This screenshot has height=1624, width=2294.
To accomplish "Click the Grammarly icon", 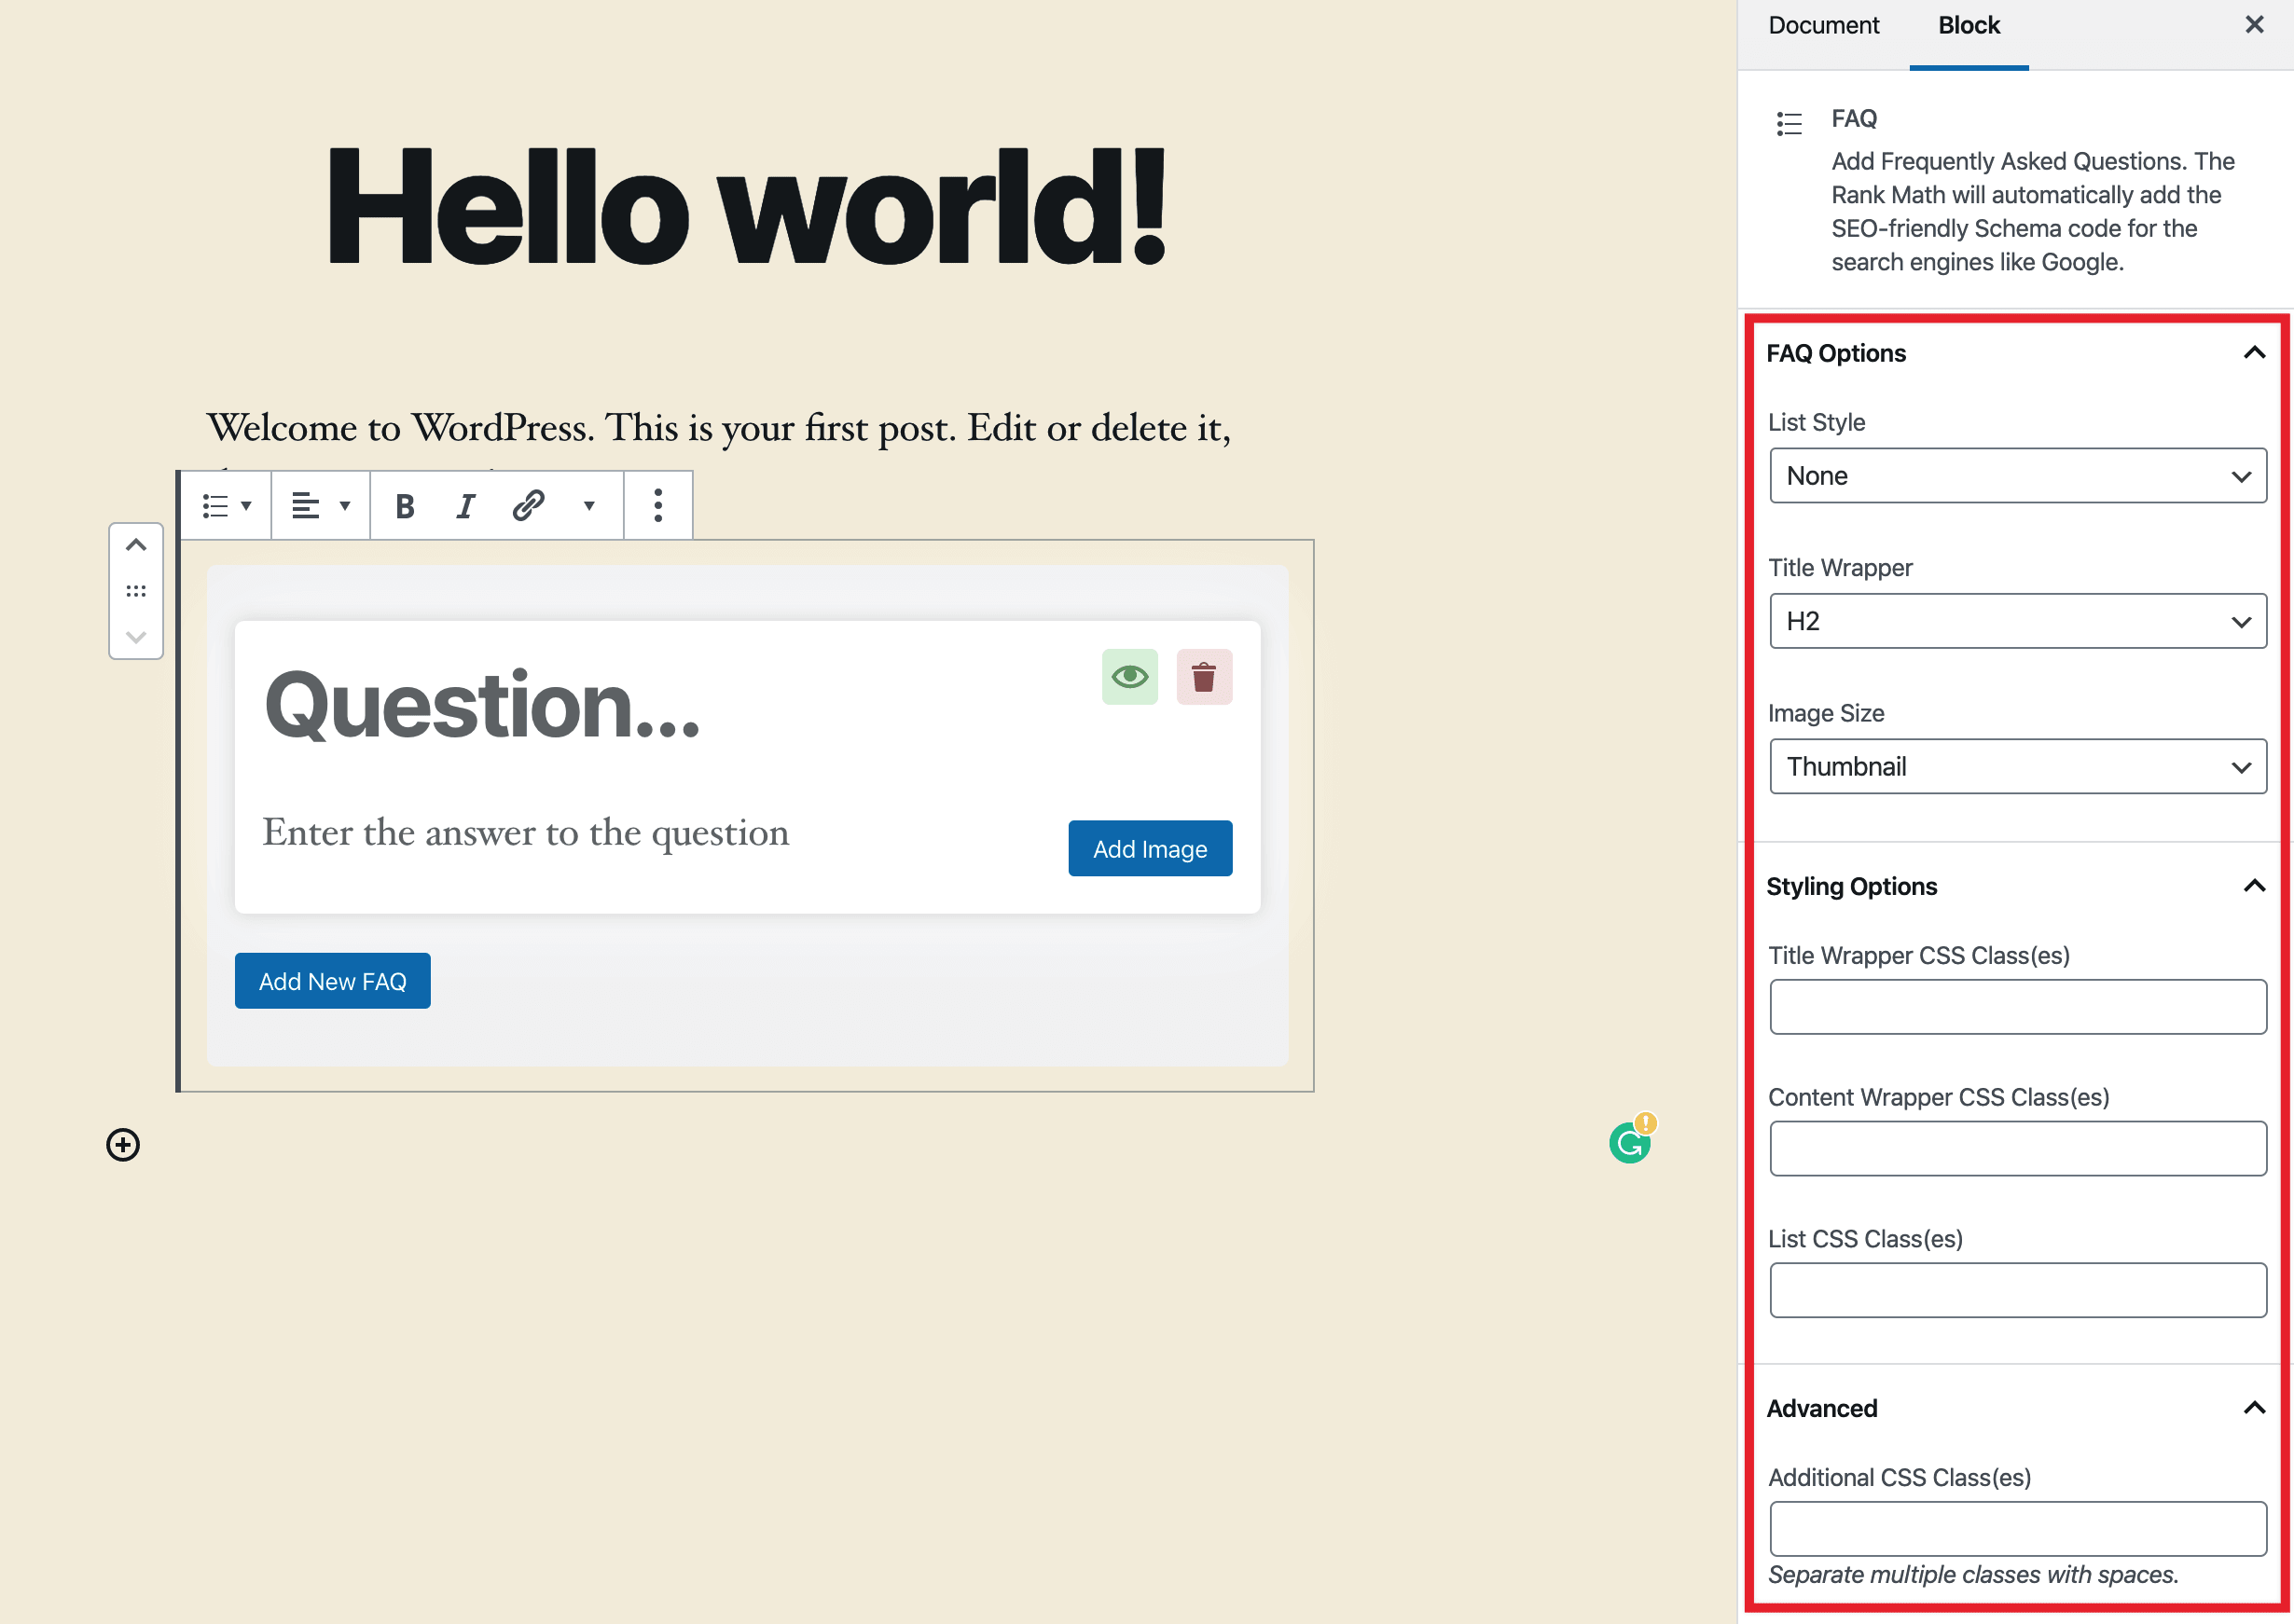I will (x=1629, y=1143).
